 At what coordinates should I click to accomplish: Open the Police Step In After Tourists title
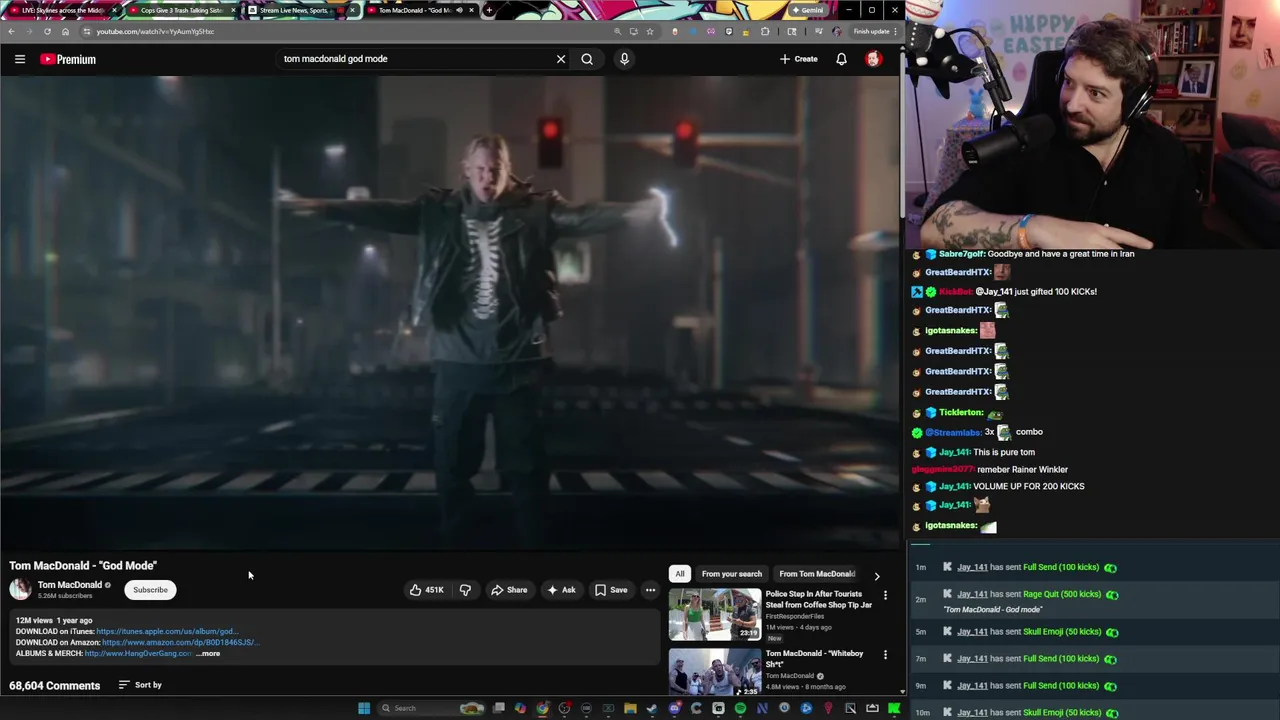coord(818,599)
